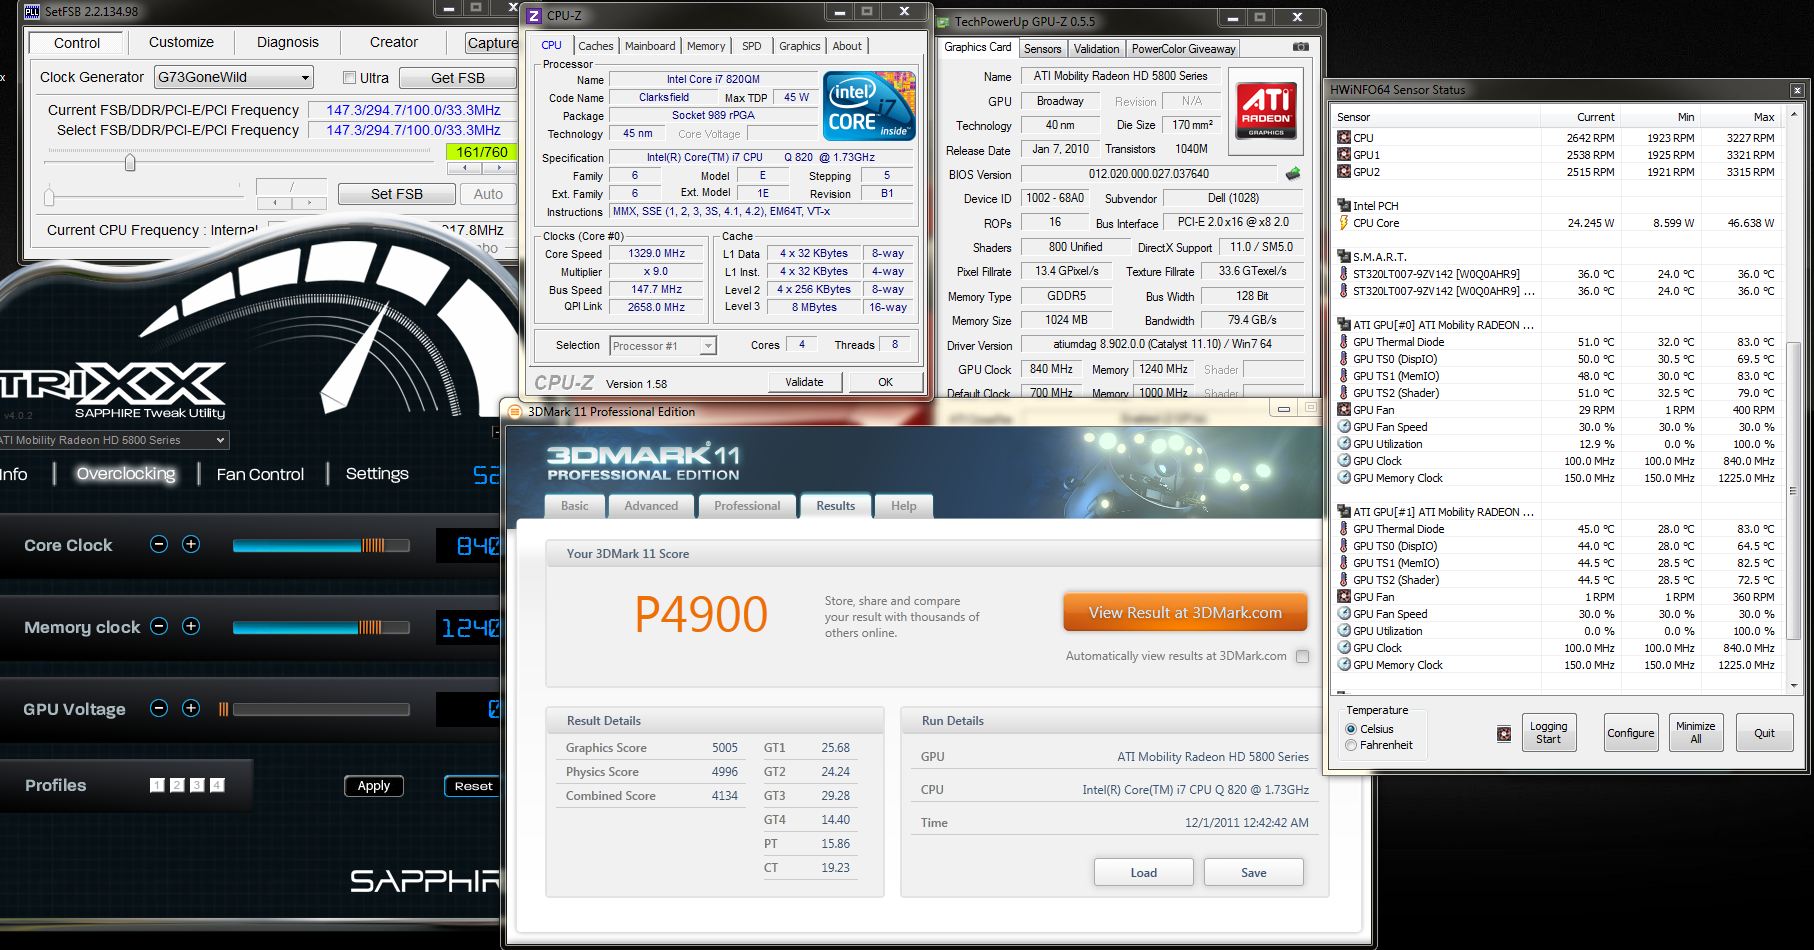Click the GPU-Z screenshot camera icon
This screenshot has height=950, width=1814.
coord(1300,47)
